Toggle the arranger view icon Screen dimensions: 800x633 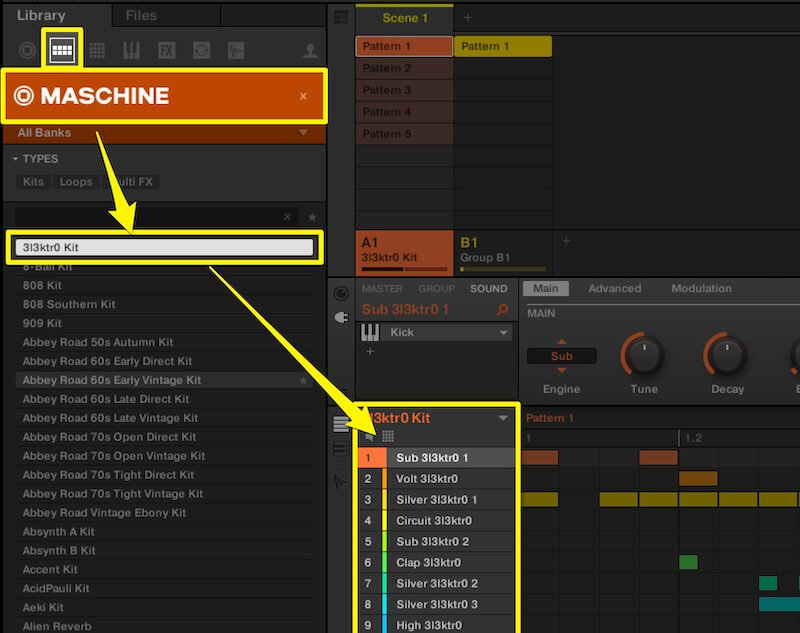pos(341,17)
